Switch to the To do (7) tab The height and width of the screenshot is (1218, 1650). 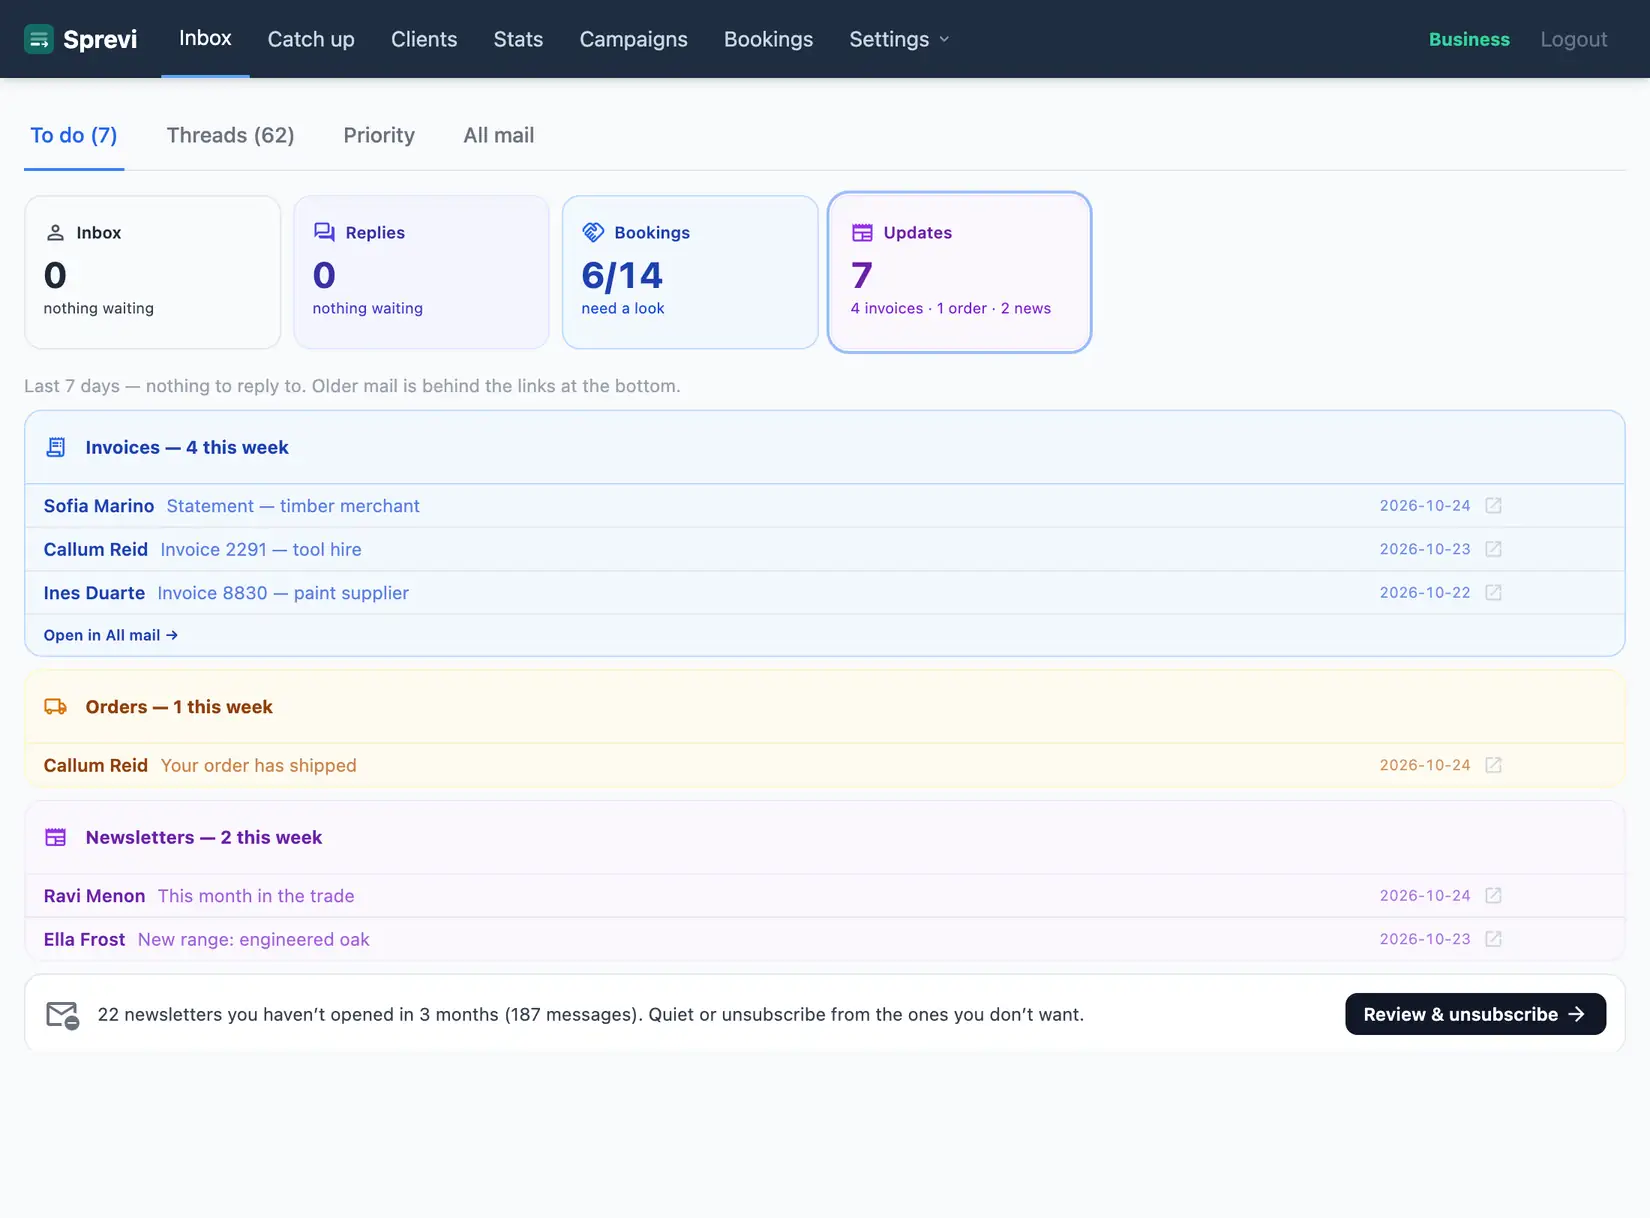74,135
